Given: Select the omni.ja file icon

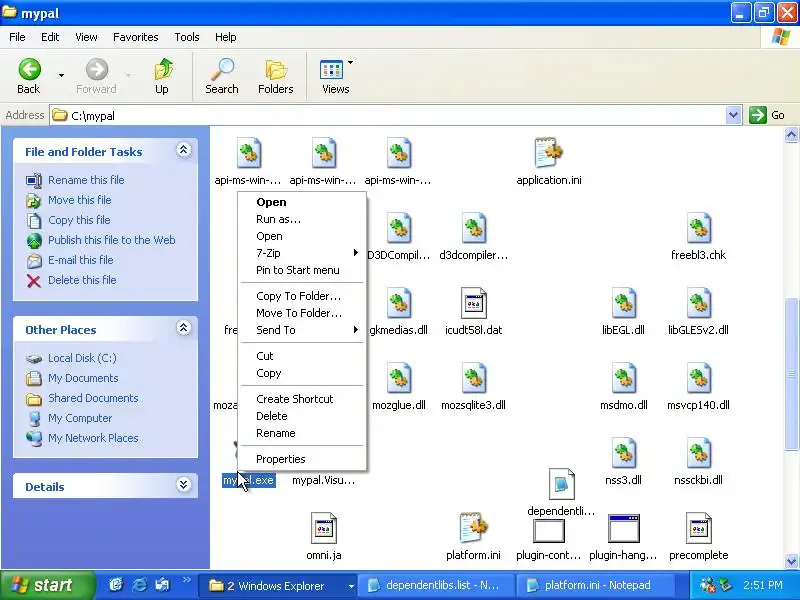Looking at the screenshot, I should click(x=324, y=528).
